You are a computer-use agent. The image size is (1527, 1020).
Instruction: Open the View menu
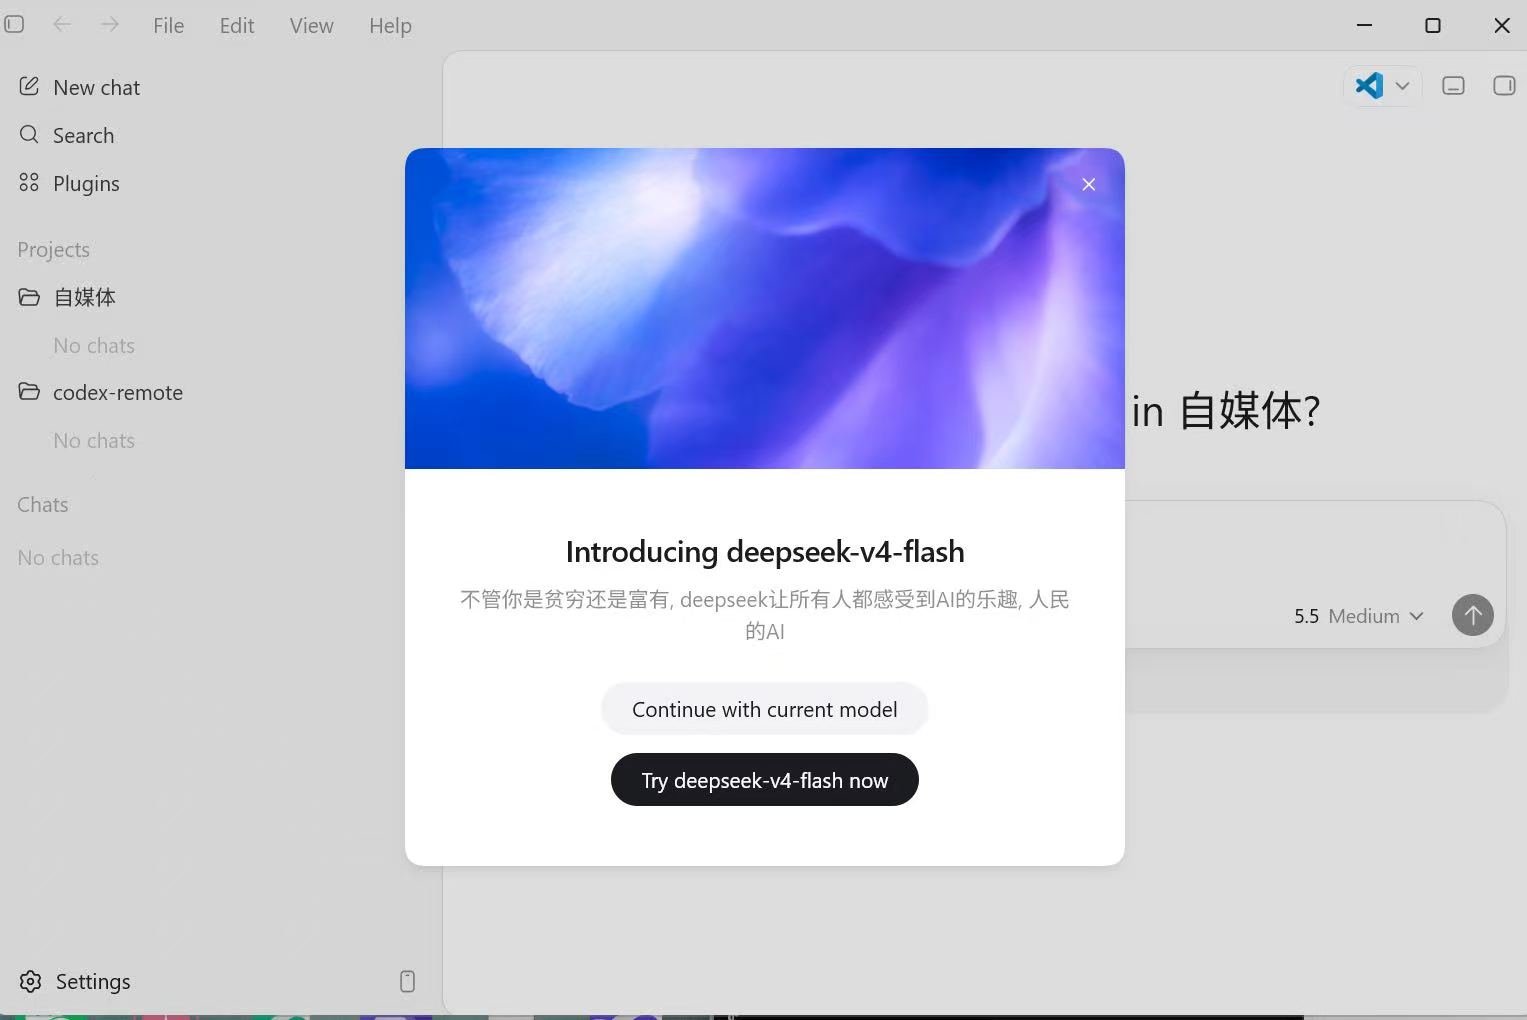click(311, 25)
